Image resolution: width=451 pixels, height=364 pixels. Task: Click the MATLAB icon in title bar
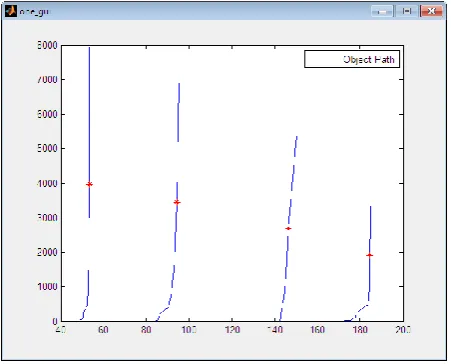coord(11,11)
